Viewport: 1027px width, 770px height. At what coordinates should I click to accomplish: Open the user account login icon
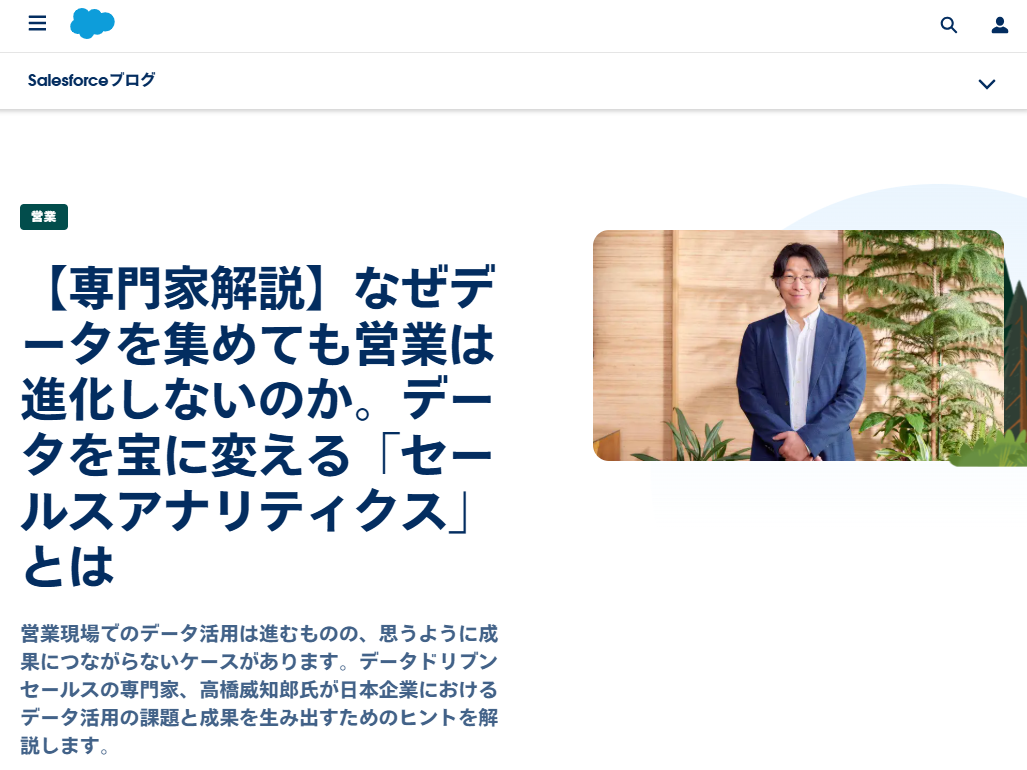(999, 25)
